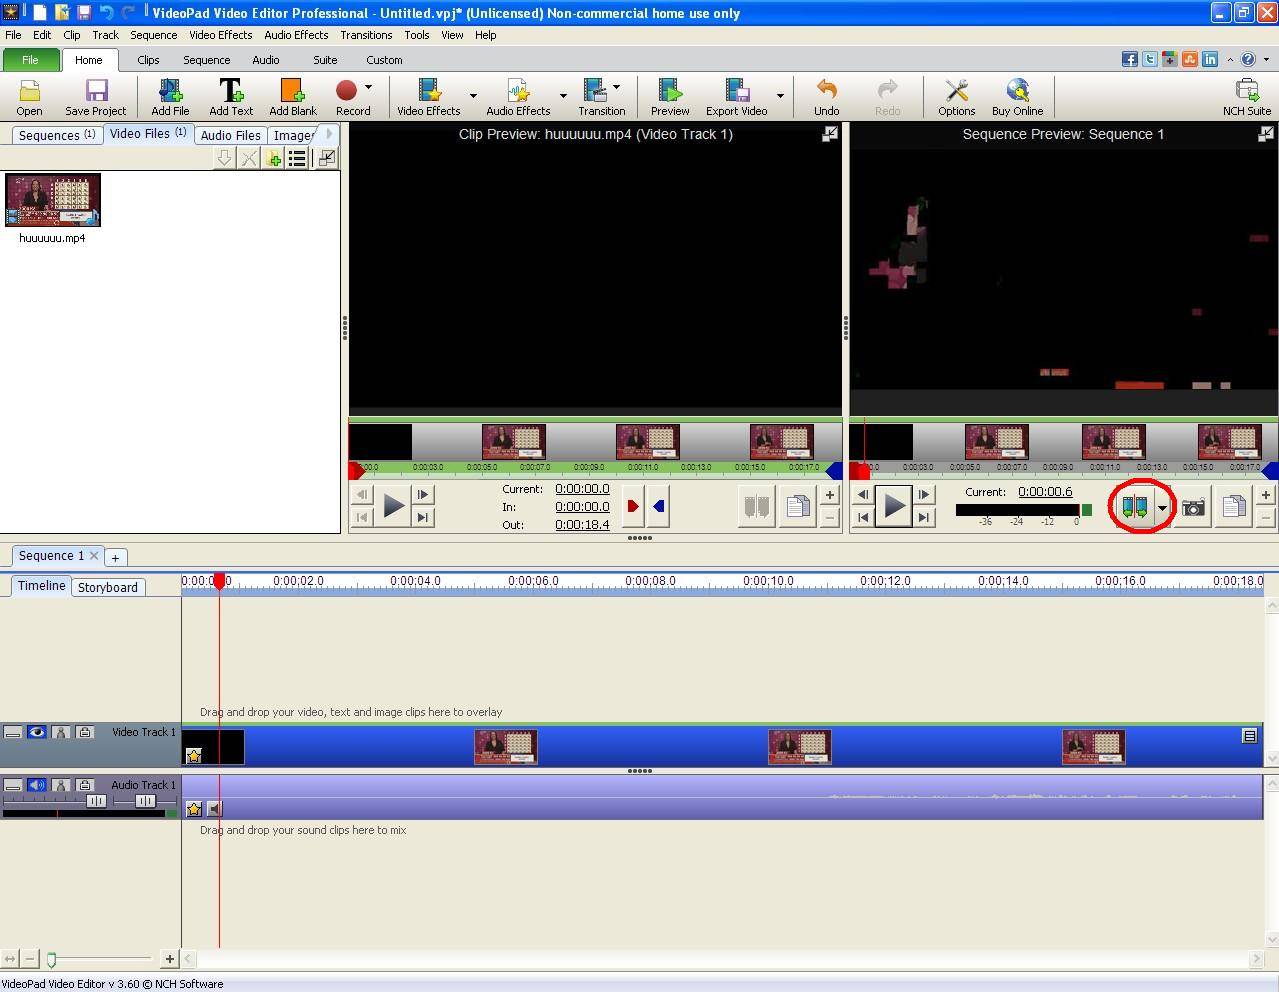This screenshot has height=992, width=1279.
Task: Click the Preview toolbar icon
Action: [670, 92]
